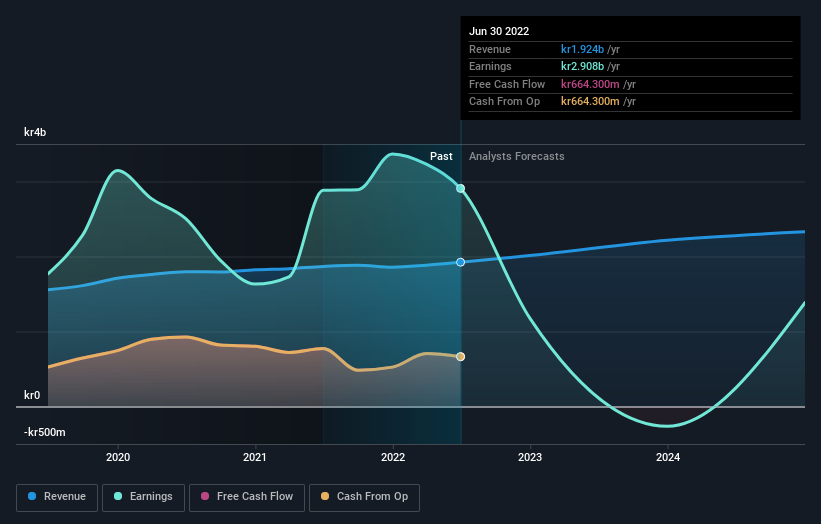Click the Past label on chart
The height and width of the screenshot is (524, 821).
(x=441, y=157)
